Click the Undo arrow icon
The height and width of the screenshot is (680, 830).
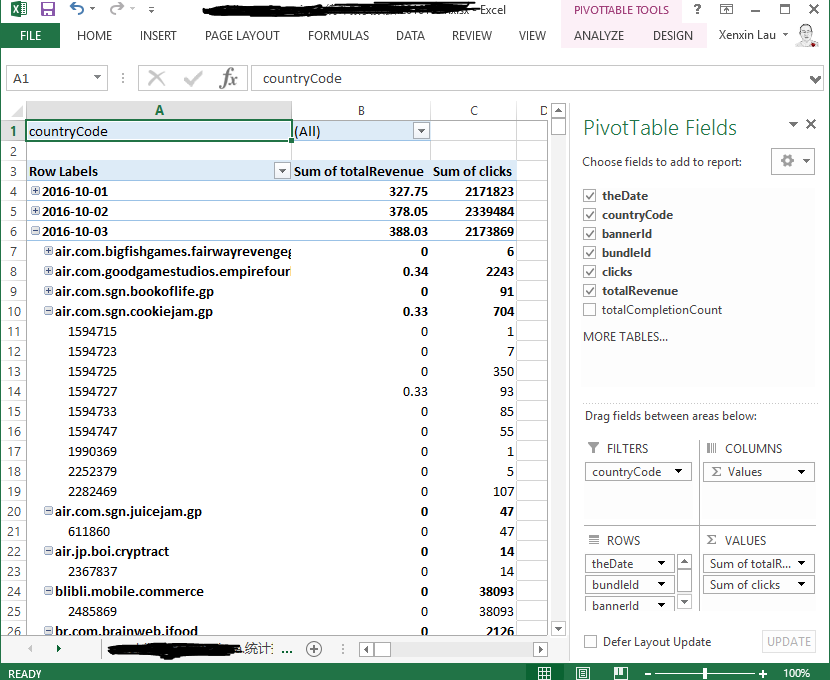[x=77, y=10]
